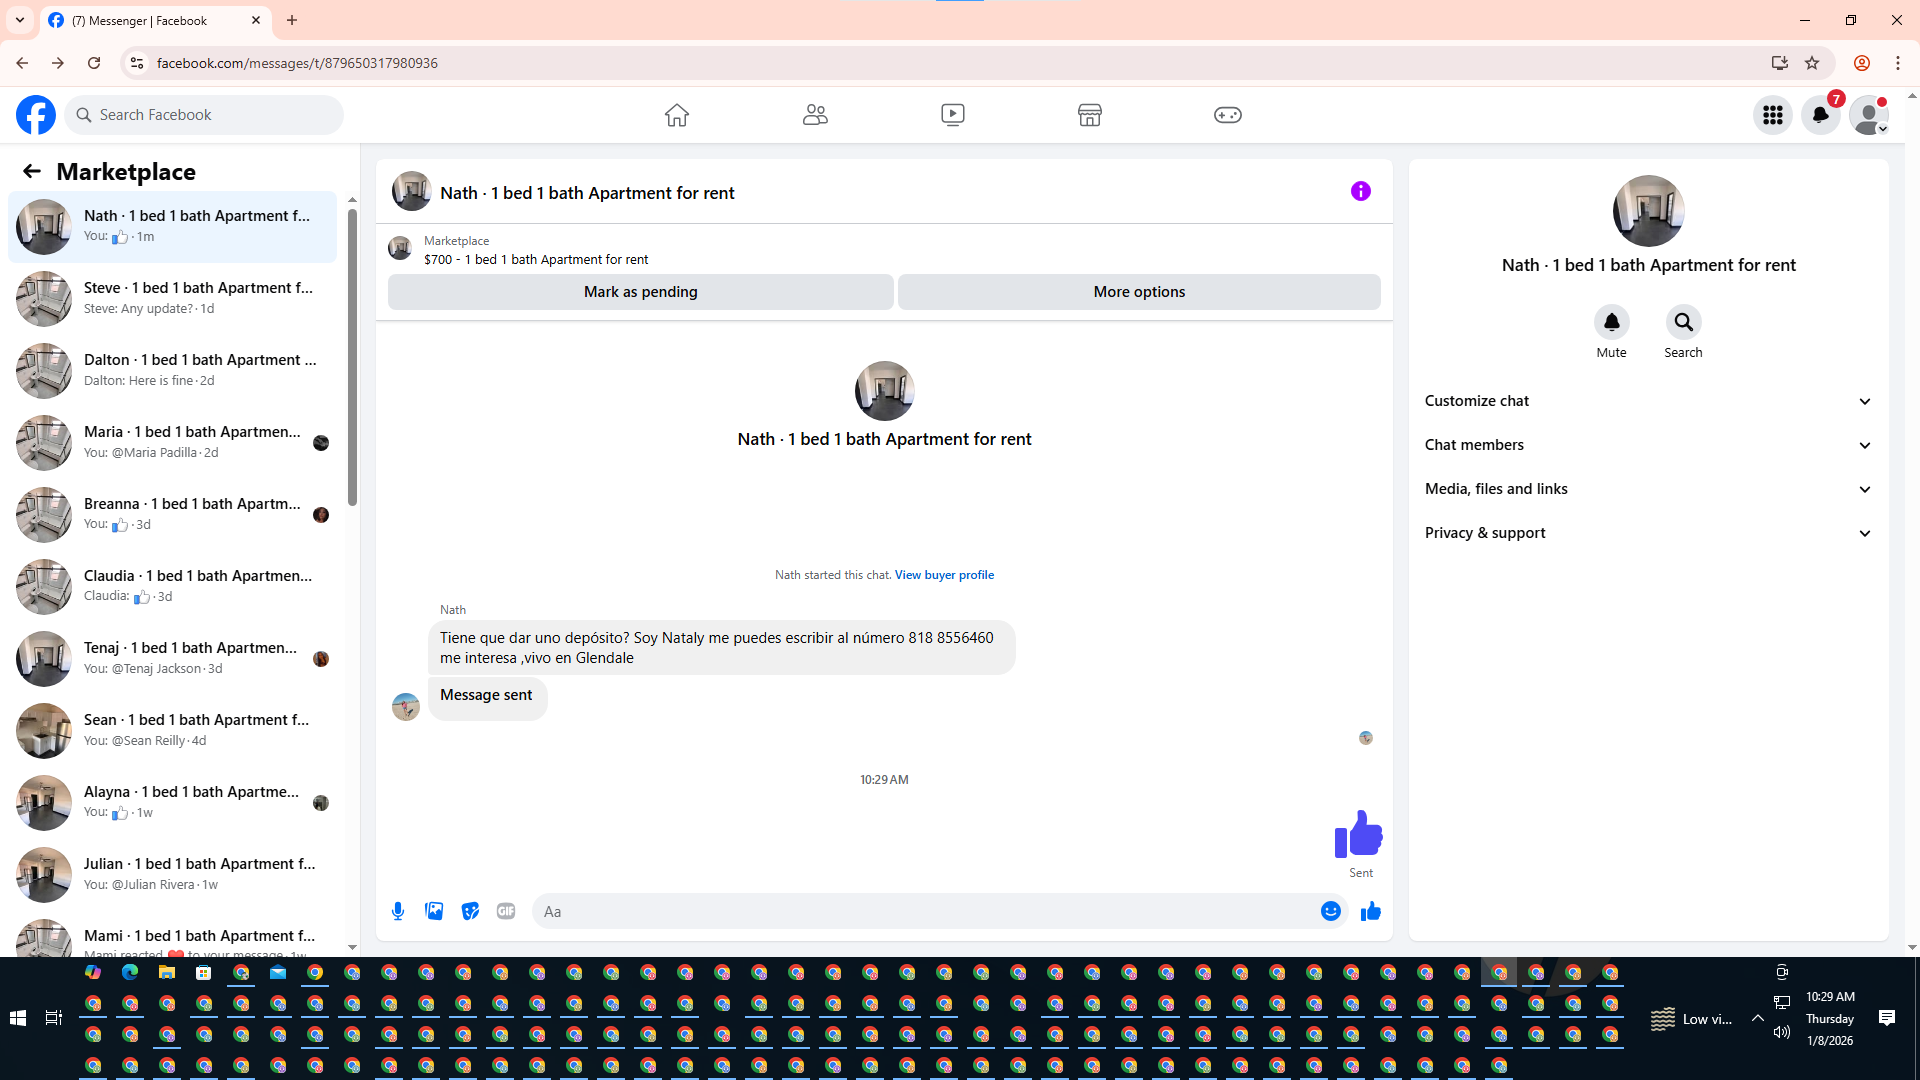Click the browser address bar URL
Image resolution: width=1920 pixels, height=1080 pixels.
pos(297,63)
